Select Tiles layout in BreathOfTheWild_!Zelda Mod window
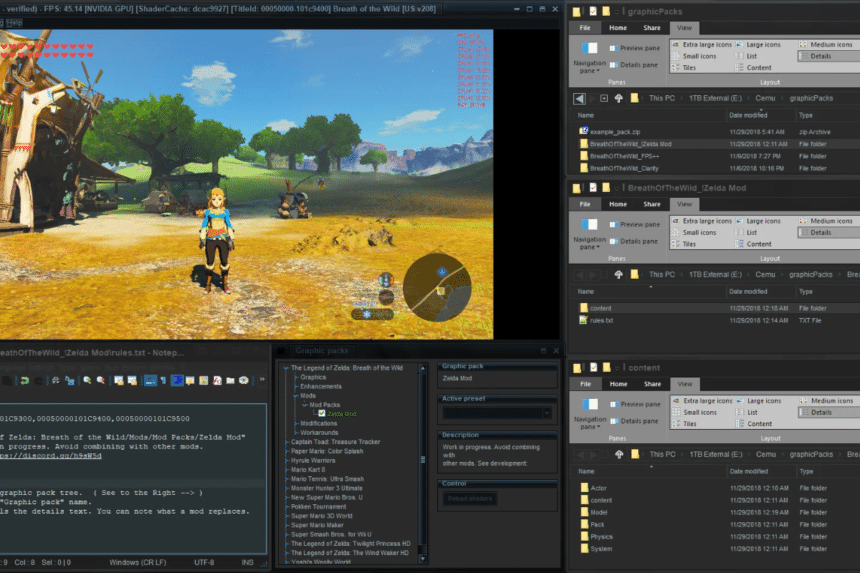Viewport: 860px width, 573px height. tap(684, 245)
